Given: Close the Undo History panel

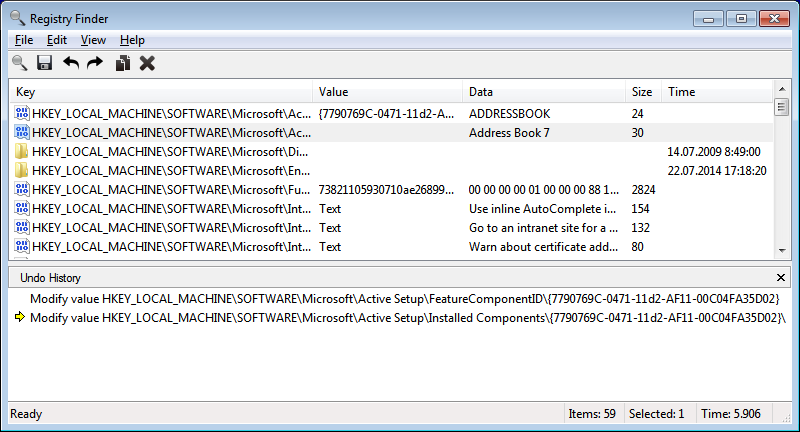Looking at the screenshot, I should pos(781,277).
